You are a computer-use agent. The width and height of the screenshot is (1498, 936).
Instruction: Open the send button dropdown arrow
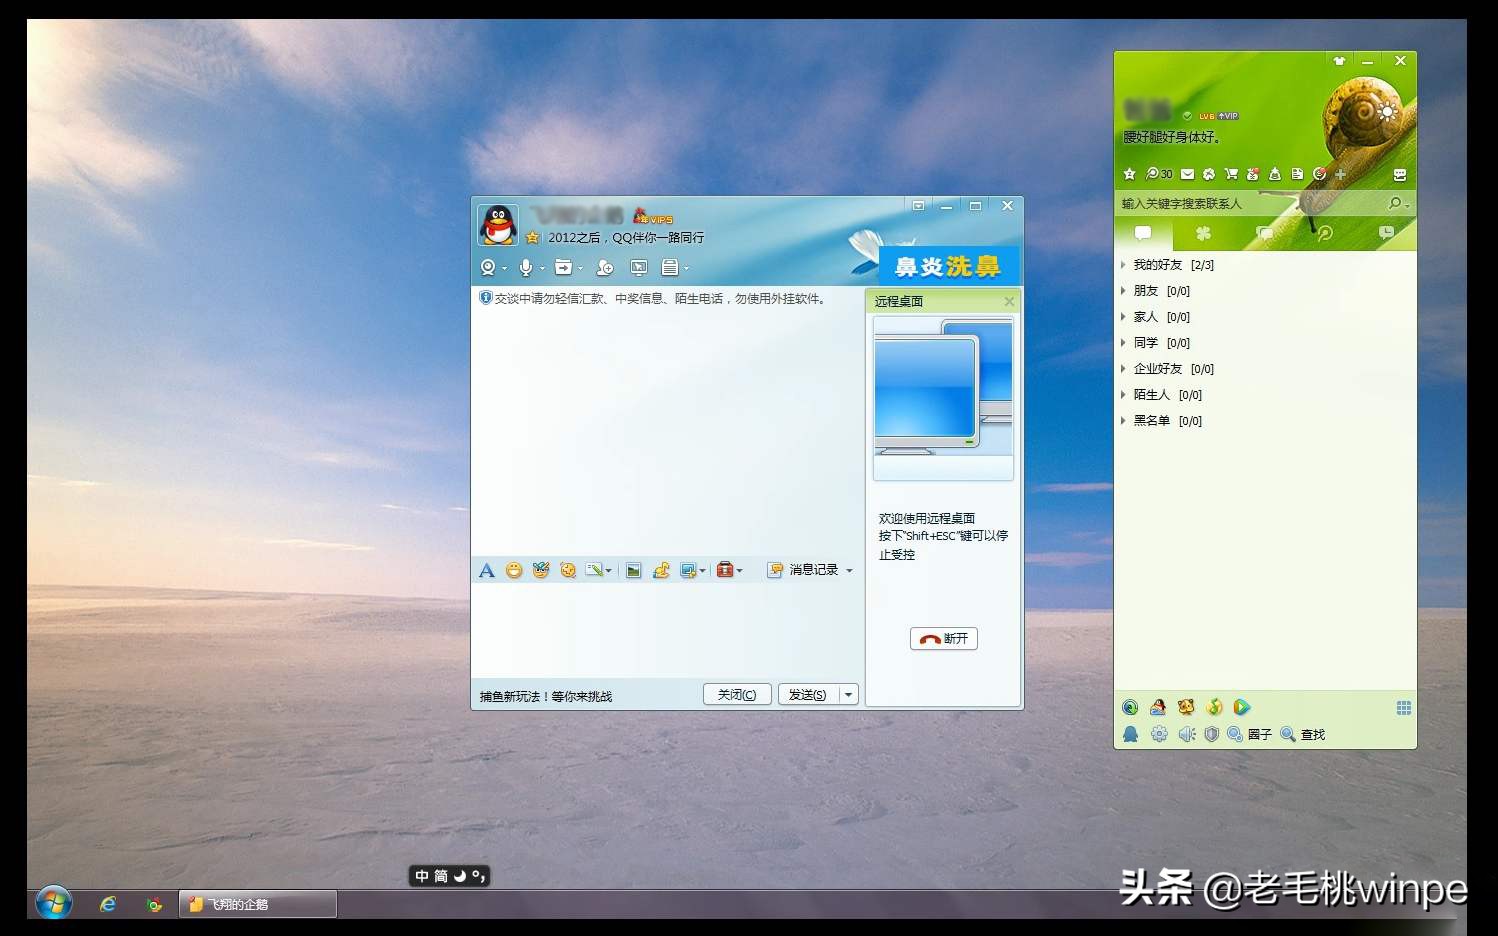coord(847,693)
